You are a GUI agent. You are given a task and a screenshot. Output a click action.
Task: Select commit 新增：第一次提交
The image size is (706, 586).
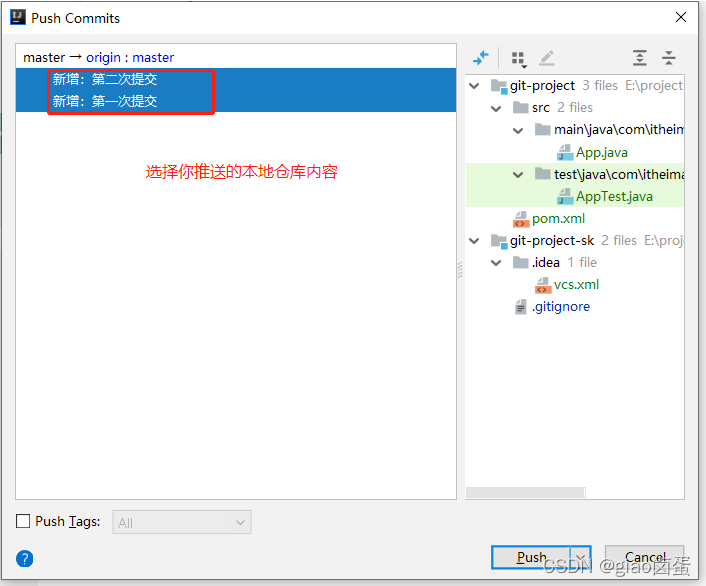point(236,101)
